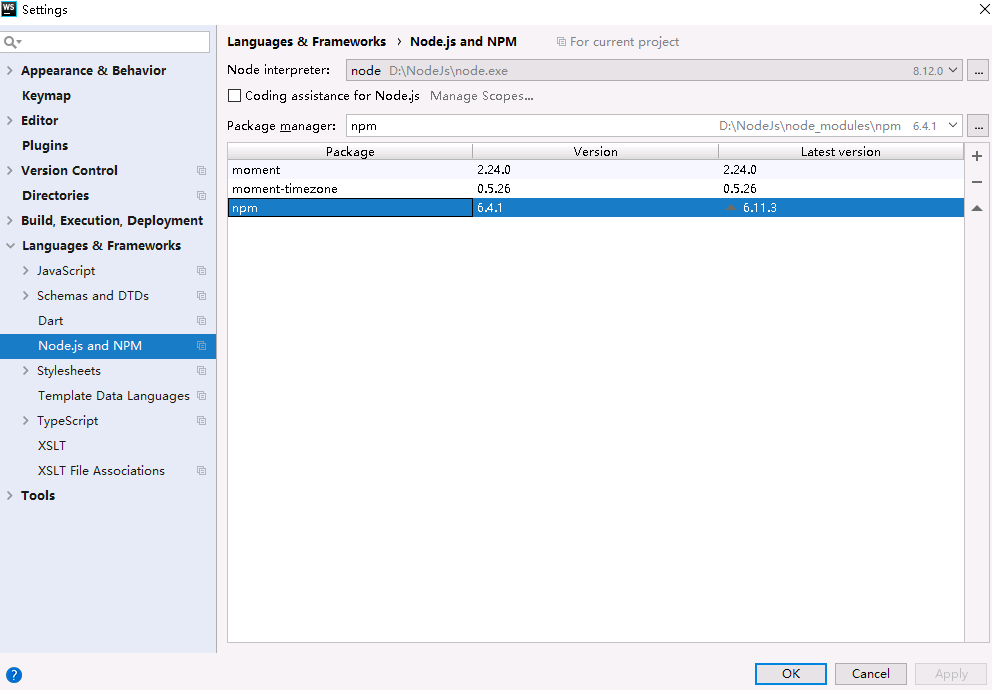Open the help question mark icon
992x690 pixels.
[13, 675]
